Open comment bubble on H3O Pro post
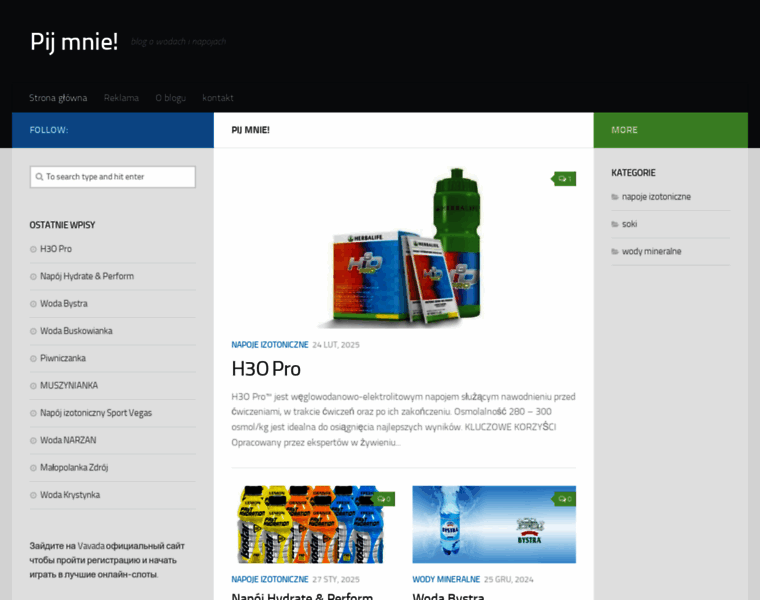The width and height of the screenshot is (760, 600). [565, 179]
